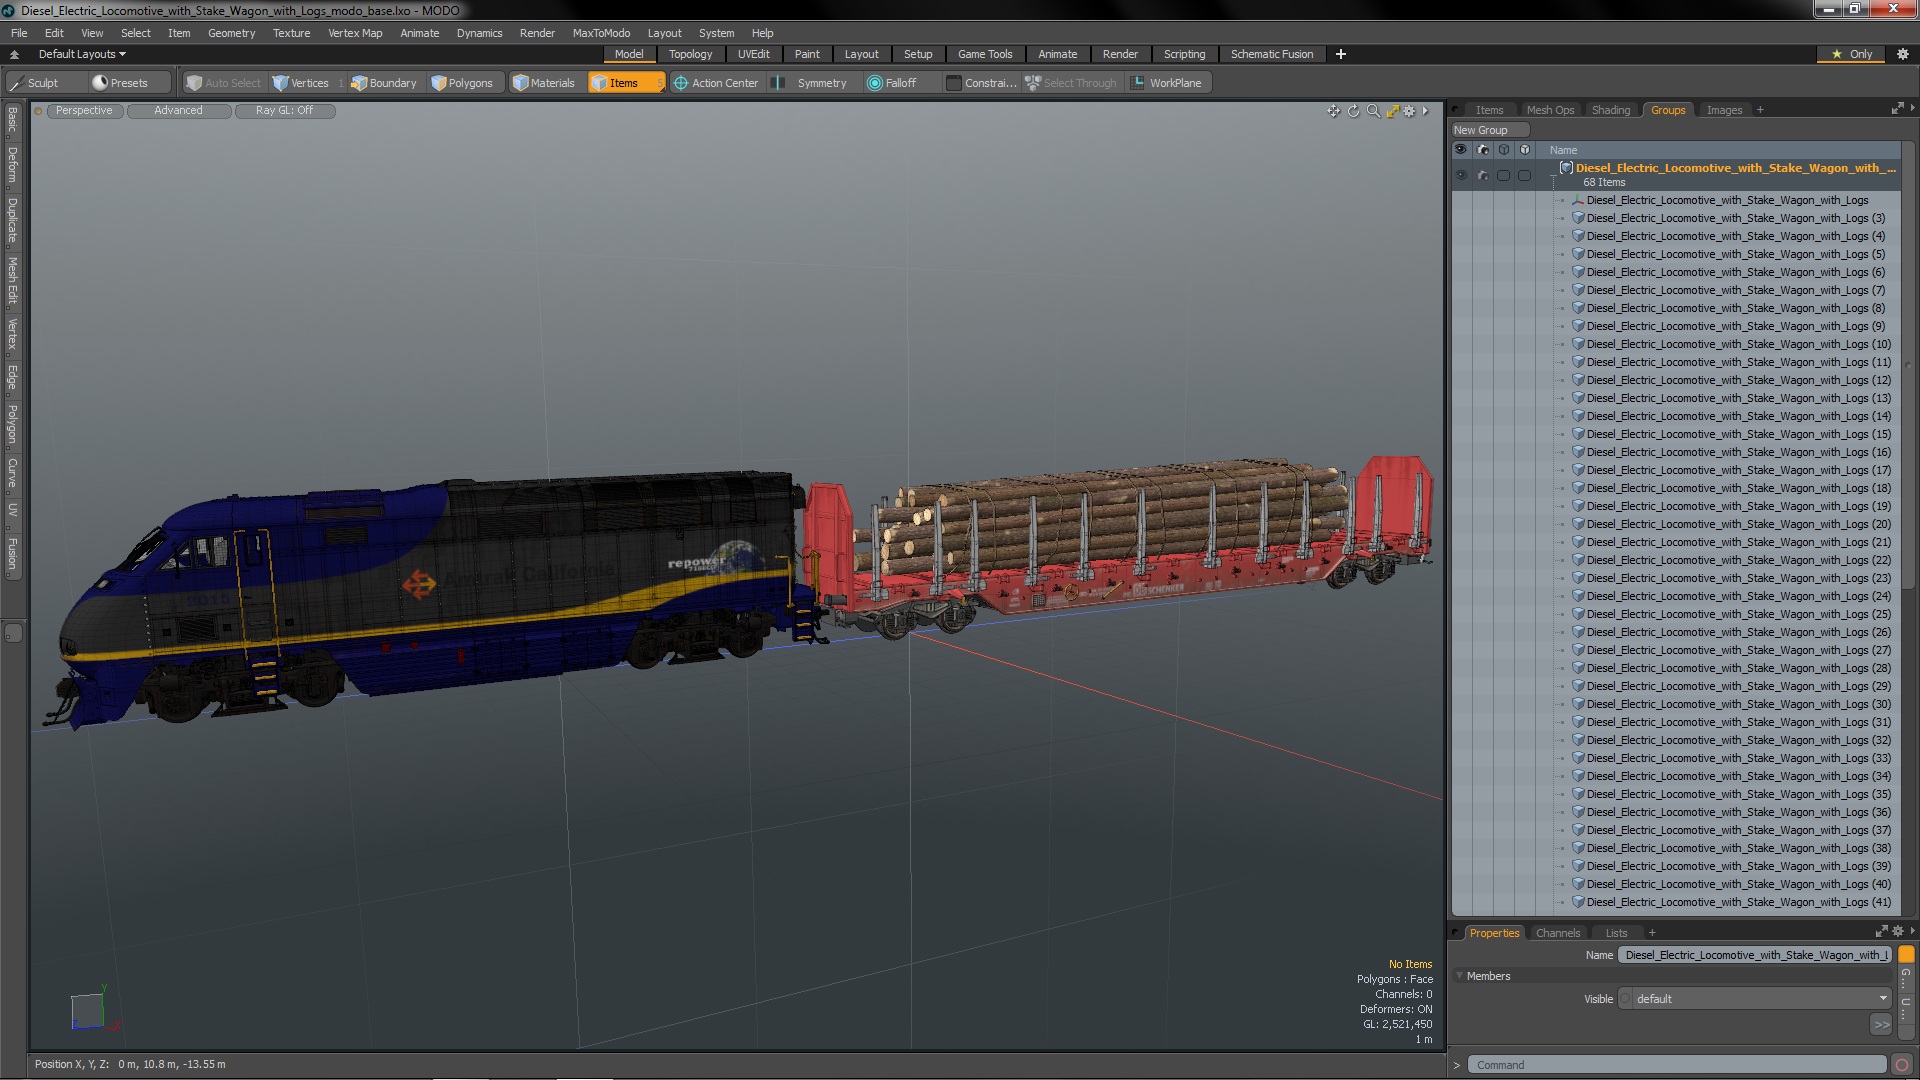Activate Polygons selection mode
Image resolution: width=1920 pixels, height=1080 pixels.
(x=462, y=83)
